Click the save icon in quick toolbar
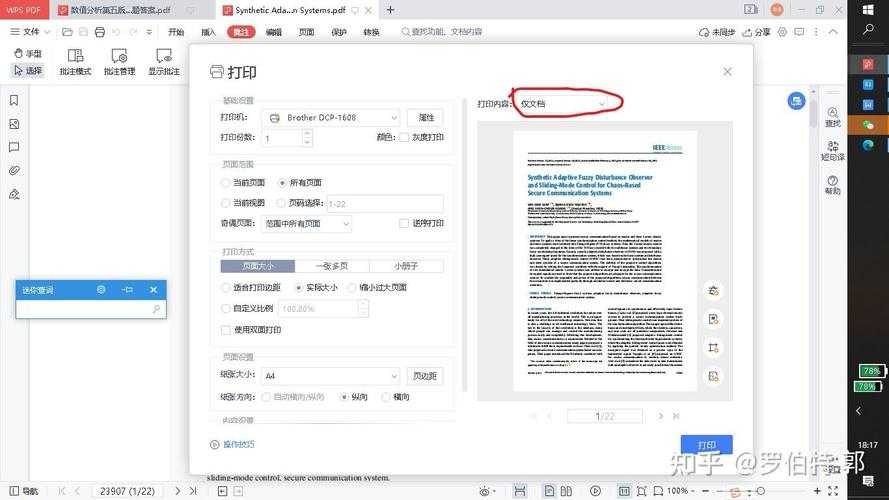This screenshot has width=889, height=500. point(83,32)
